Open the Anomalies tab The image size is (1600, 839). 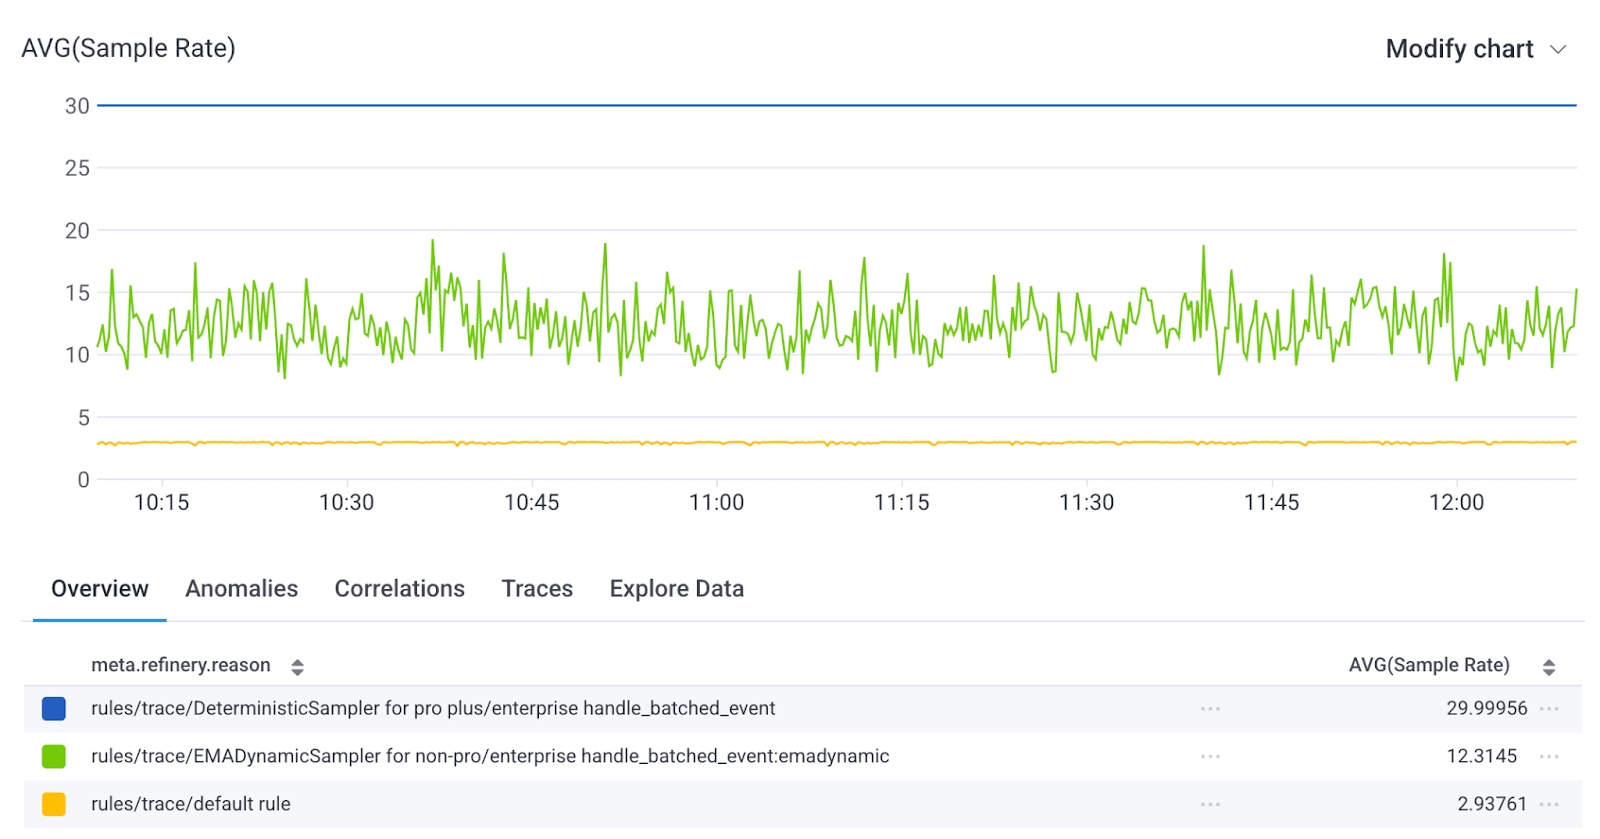tap(241, 589)
